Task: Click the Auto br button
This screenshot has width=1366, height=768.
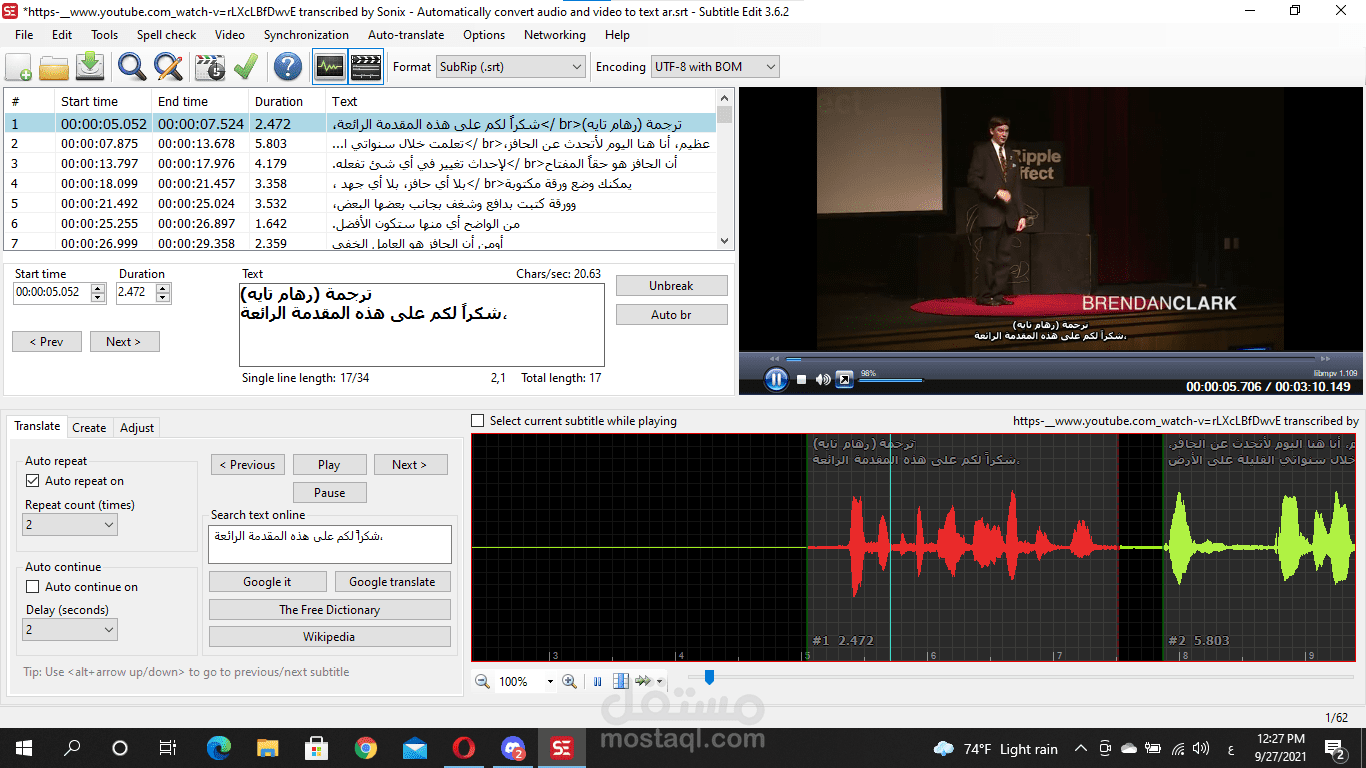Action: tap(671, 315)
